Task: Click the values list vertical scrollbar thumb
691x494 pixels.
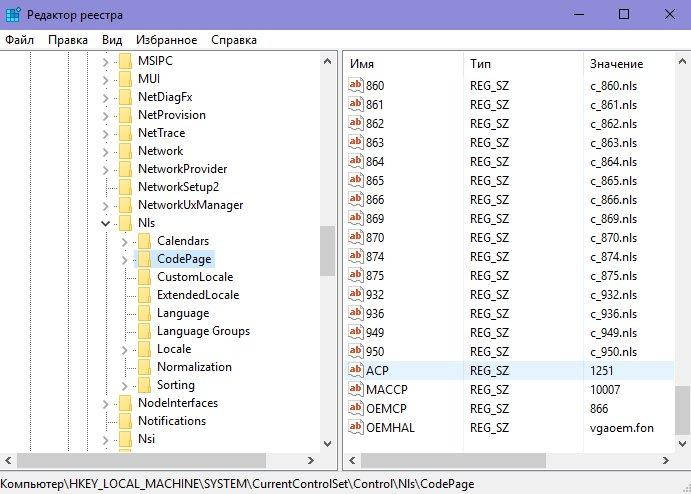Action: 682,410
